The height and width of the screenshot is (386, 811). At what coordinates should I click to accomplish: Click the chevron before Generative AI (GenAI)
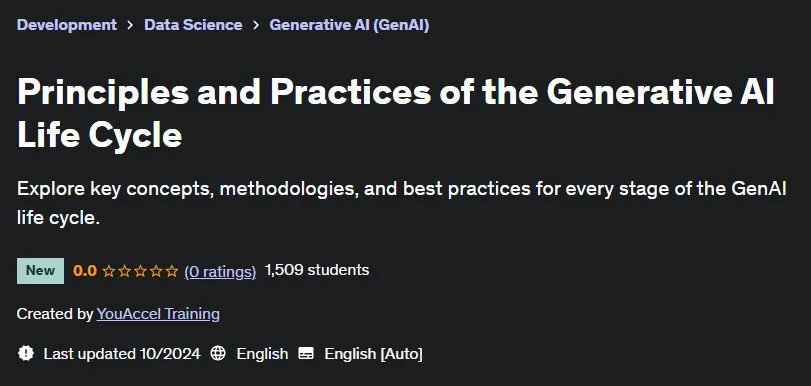[256, 25]
